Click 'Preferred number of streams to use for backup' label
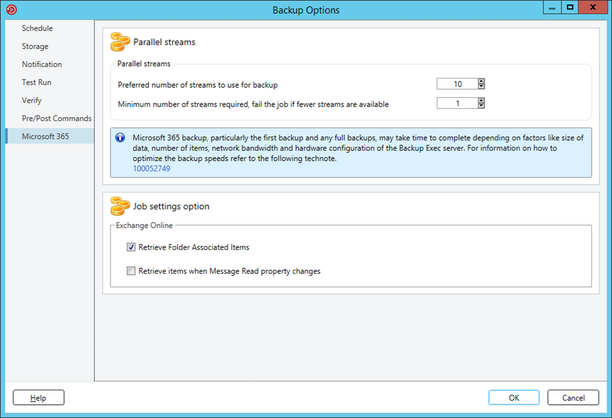 197,85
